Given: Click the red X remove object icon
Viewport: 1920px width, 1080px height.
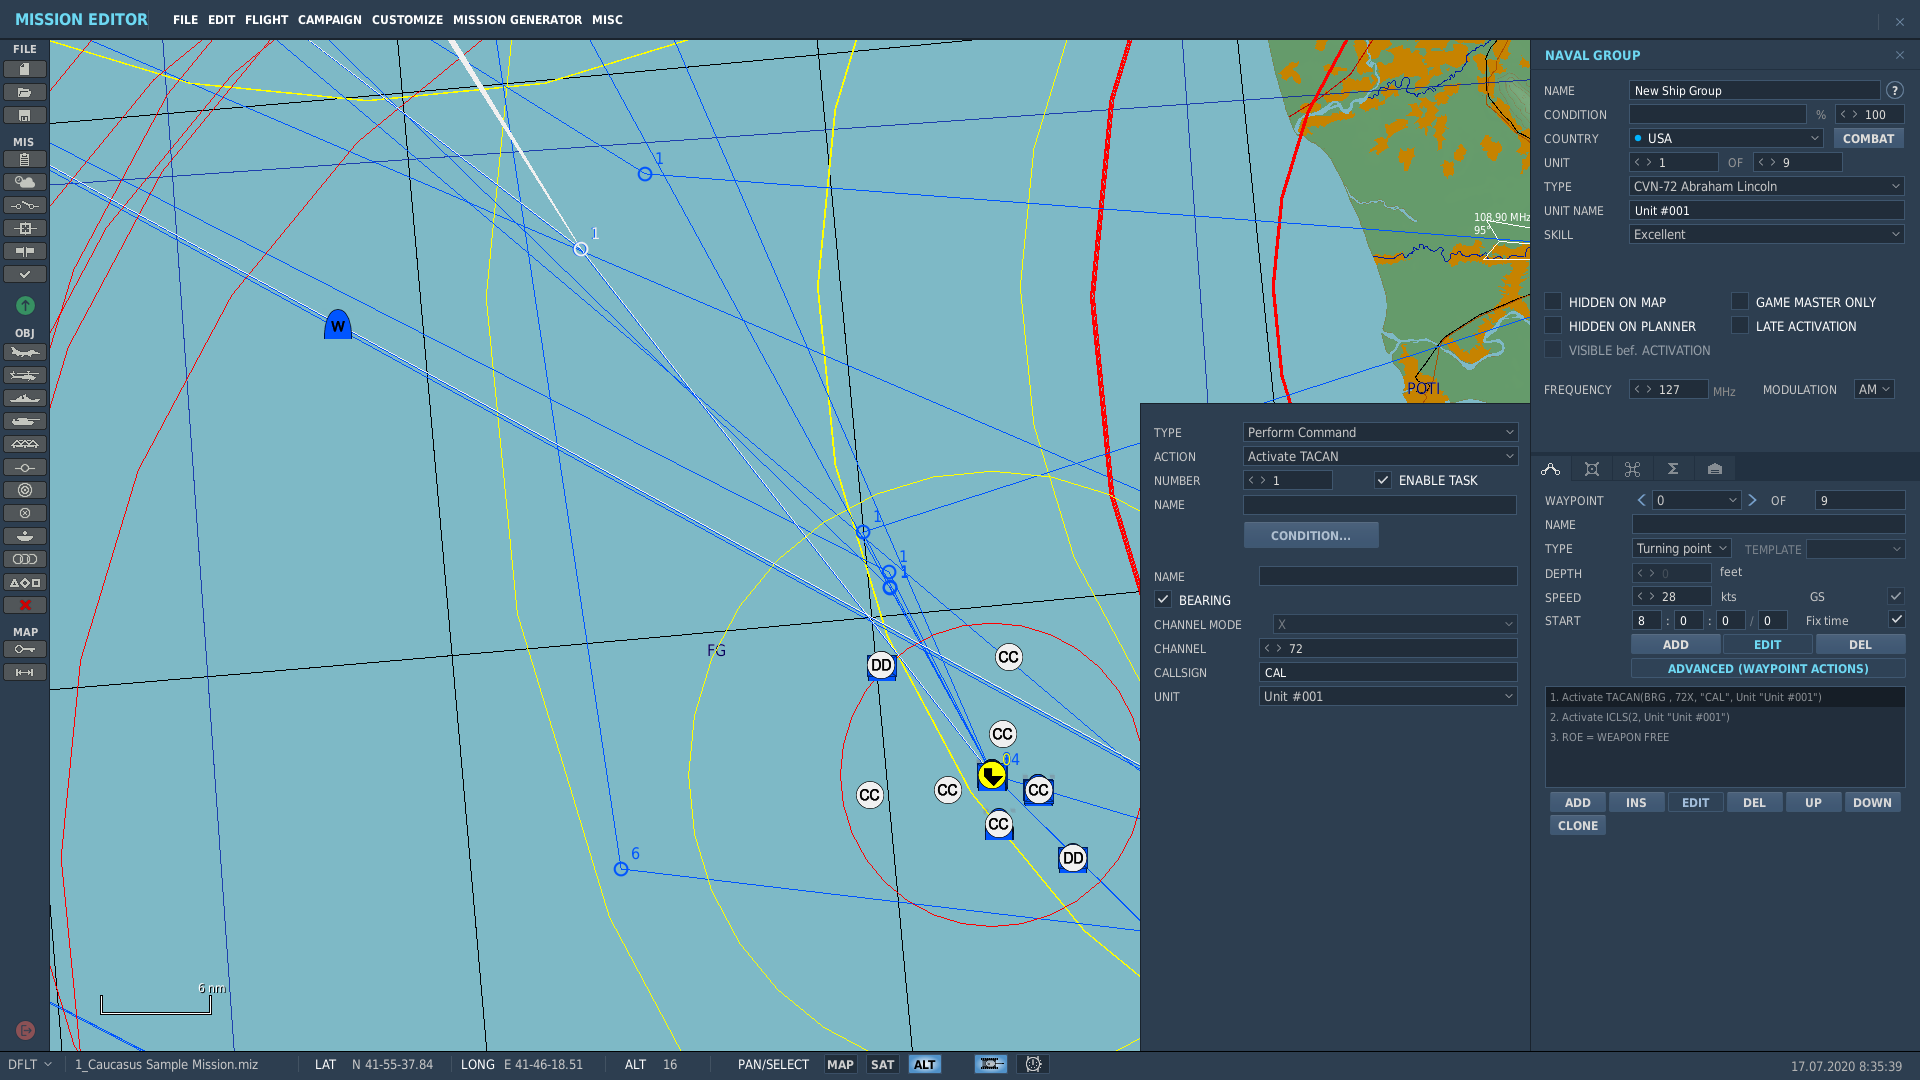Looking at the screenshot, I should (25, 605).
